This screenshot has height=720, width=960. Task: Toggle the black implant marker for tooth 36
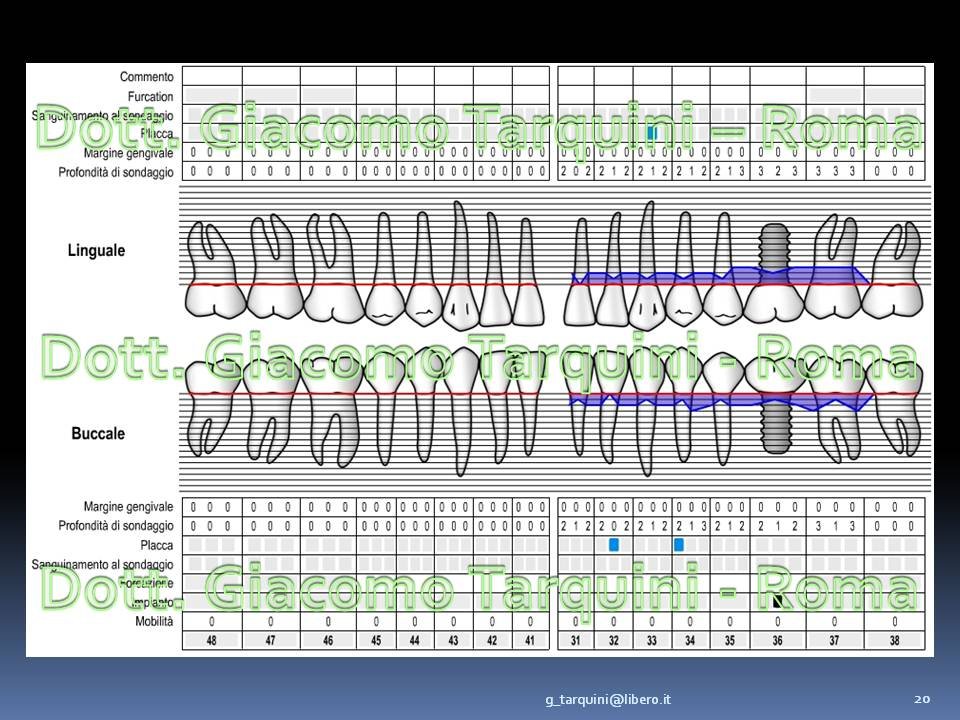[778, 601]
